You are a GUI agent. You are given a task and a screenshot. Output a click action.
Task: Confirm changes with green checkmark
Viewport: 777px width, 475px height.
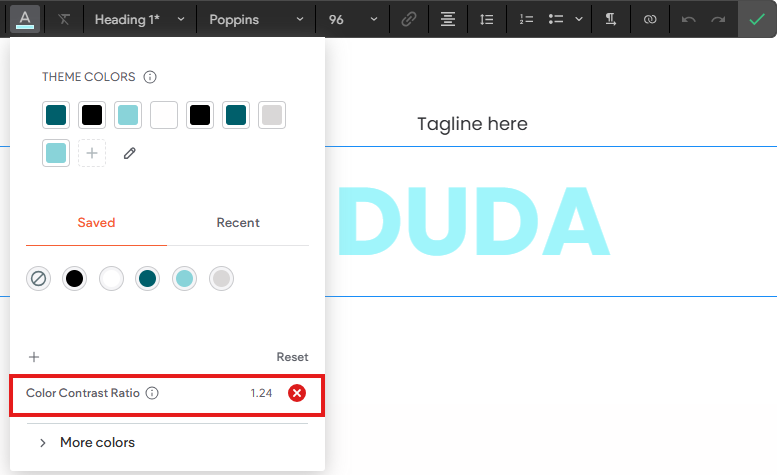(x=757, y=19)
